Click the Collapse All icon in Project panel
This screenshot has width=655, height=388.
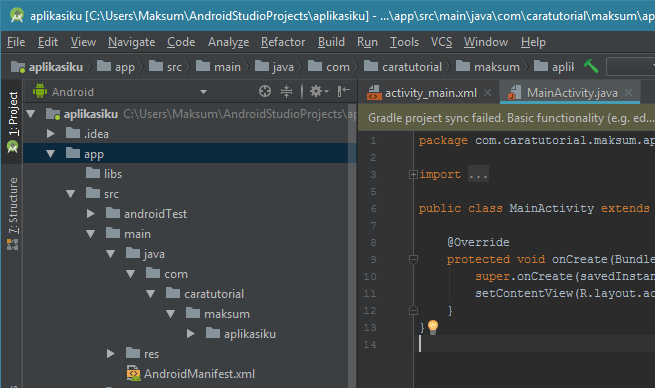click(287, 91)
